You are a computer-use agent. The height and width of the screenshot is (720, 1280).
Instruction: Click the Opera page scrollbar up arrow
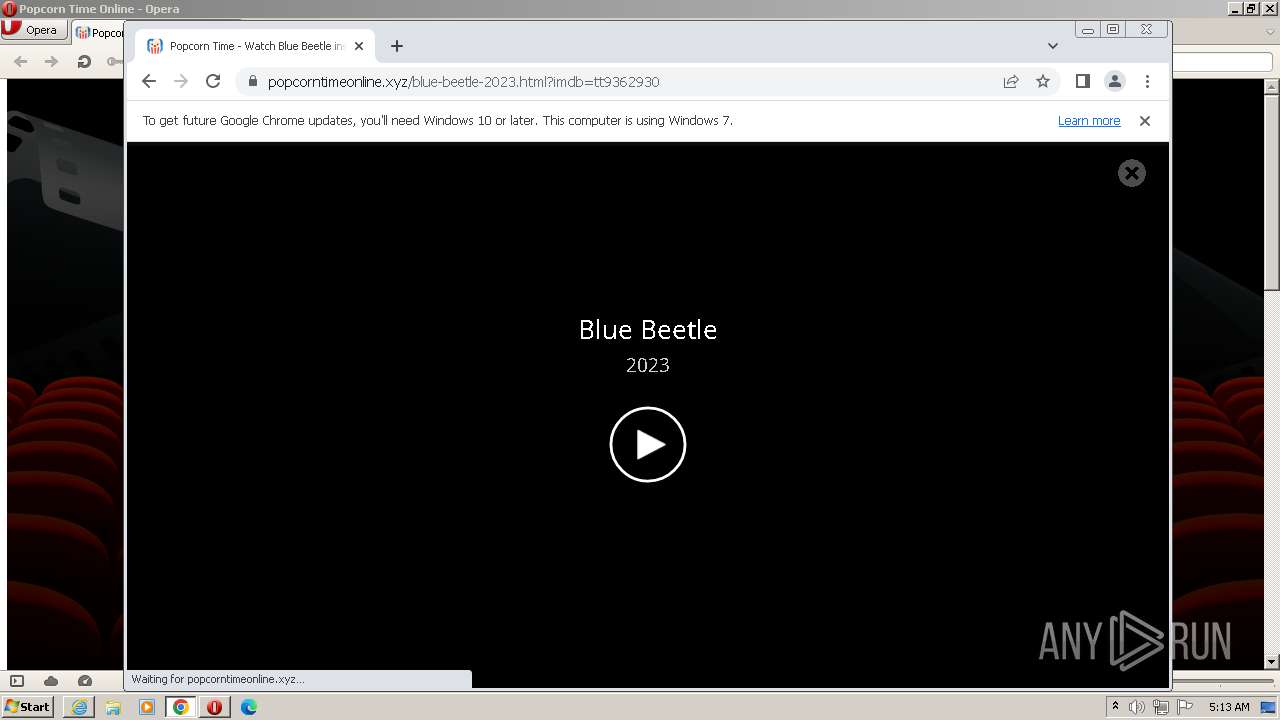1271,87
